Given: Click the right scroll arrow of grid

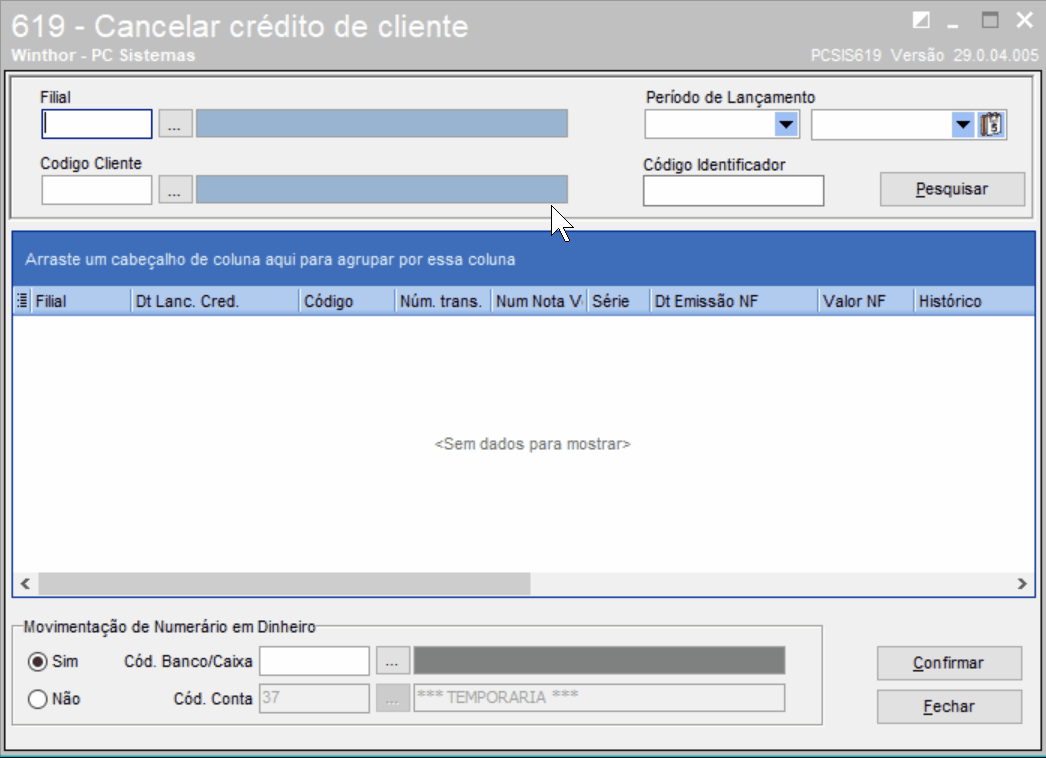Looking at the screenshot, I should click(x=1021, y=584).
